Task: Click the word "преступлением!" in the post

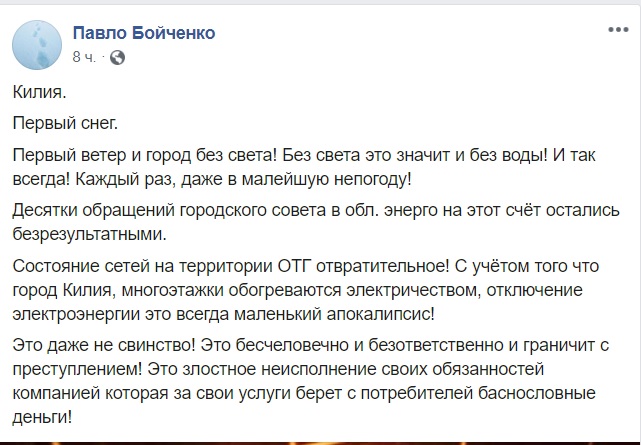Action: (x=77, y=370)
